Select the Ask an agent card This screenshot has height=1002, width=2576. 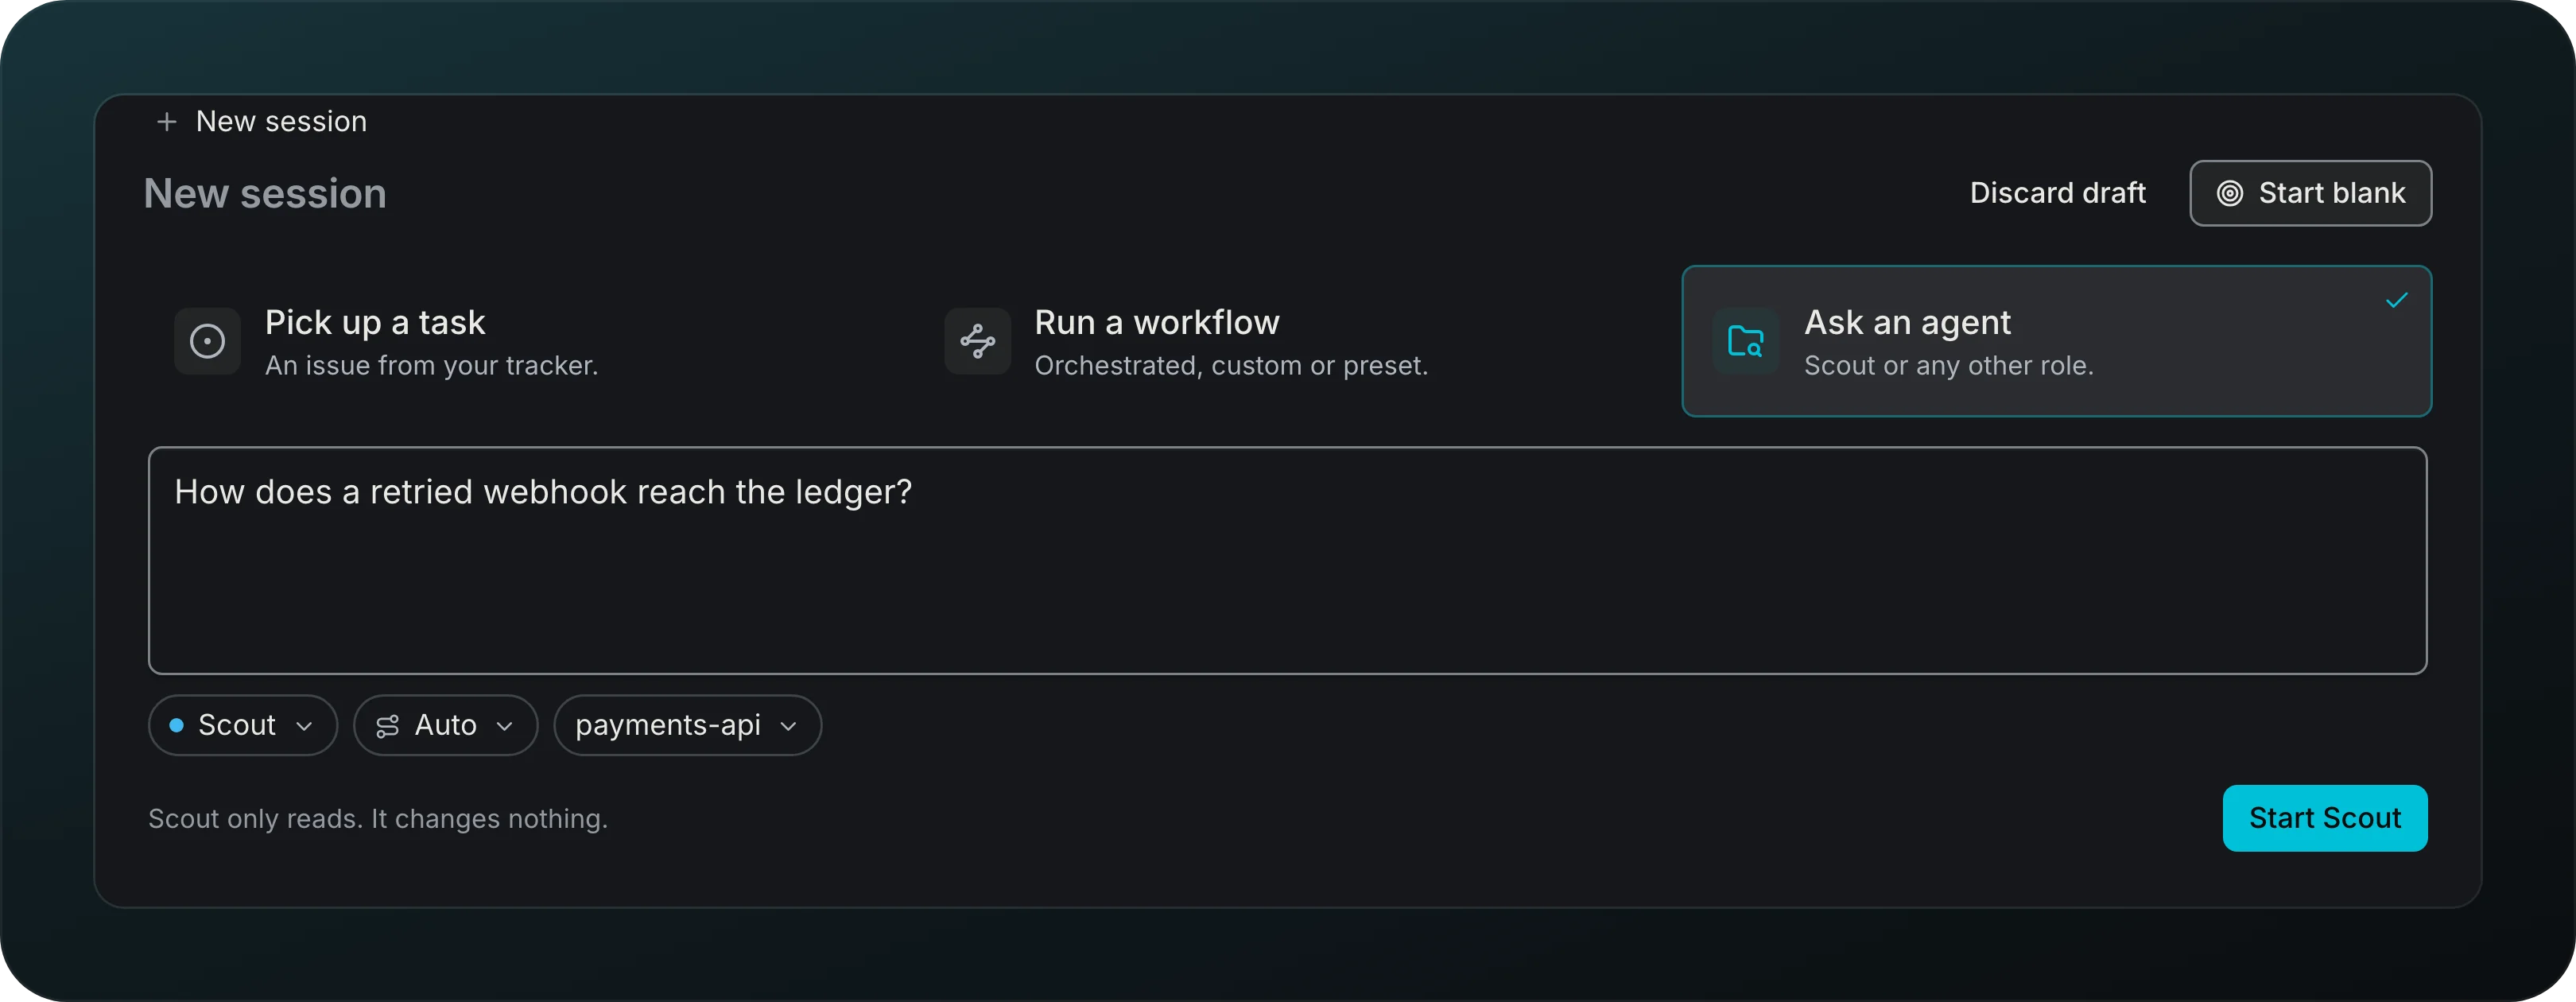click(2056, 341)
